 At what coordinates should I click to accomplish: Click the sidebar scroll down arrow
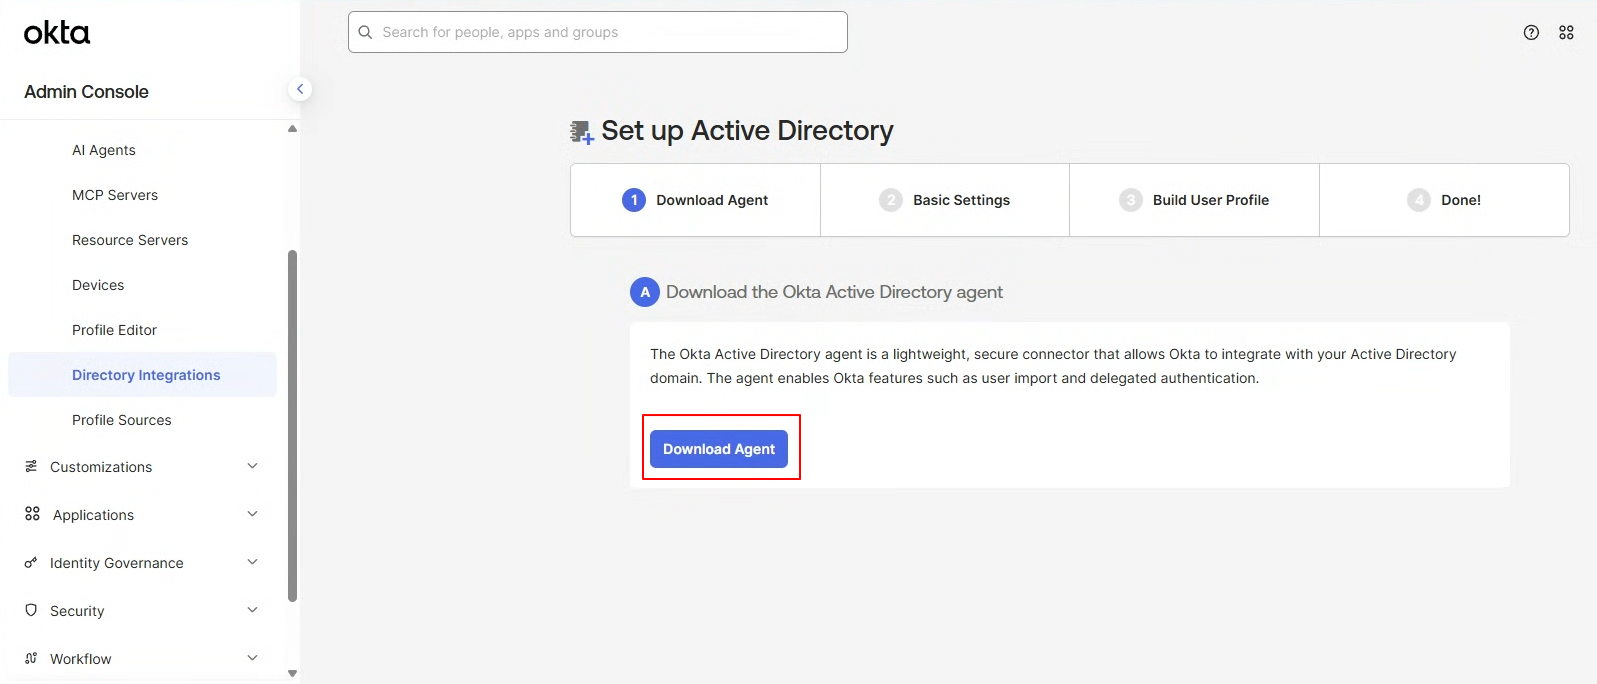292,673
